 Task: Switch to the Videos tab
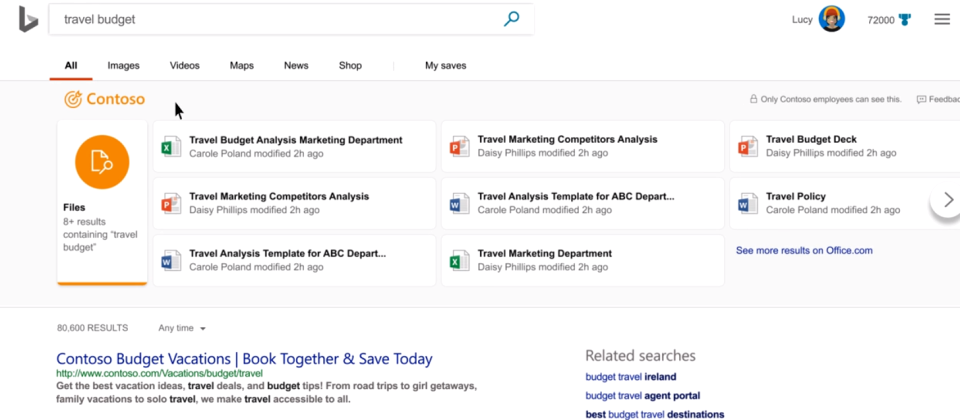(x=184, y=66)
